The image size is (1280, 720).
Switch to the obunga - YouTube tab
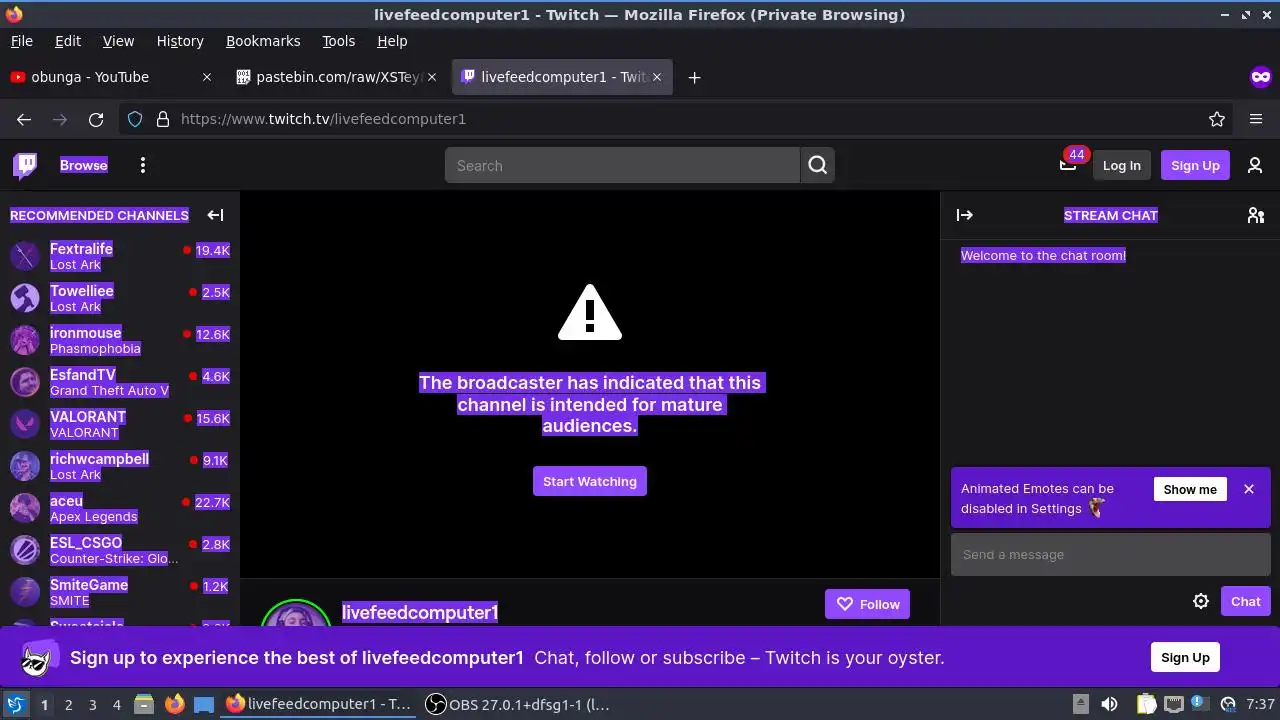pyautogui.click(x=112, y=77)
